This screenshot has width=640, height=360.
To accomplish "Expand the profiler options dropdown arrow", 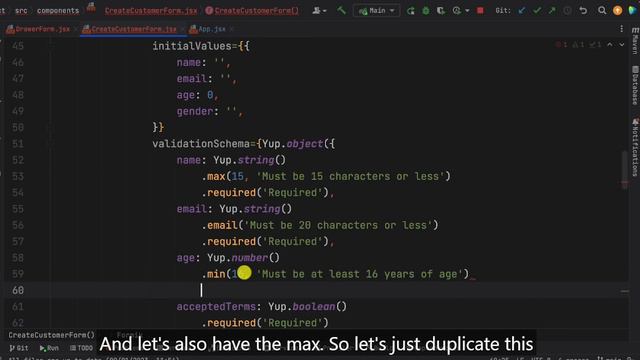I will point(467,11).
